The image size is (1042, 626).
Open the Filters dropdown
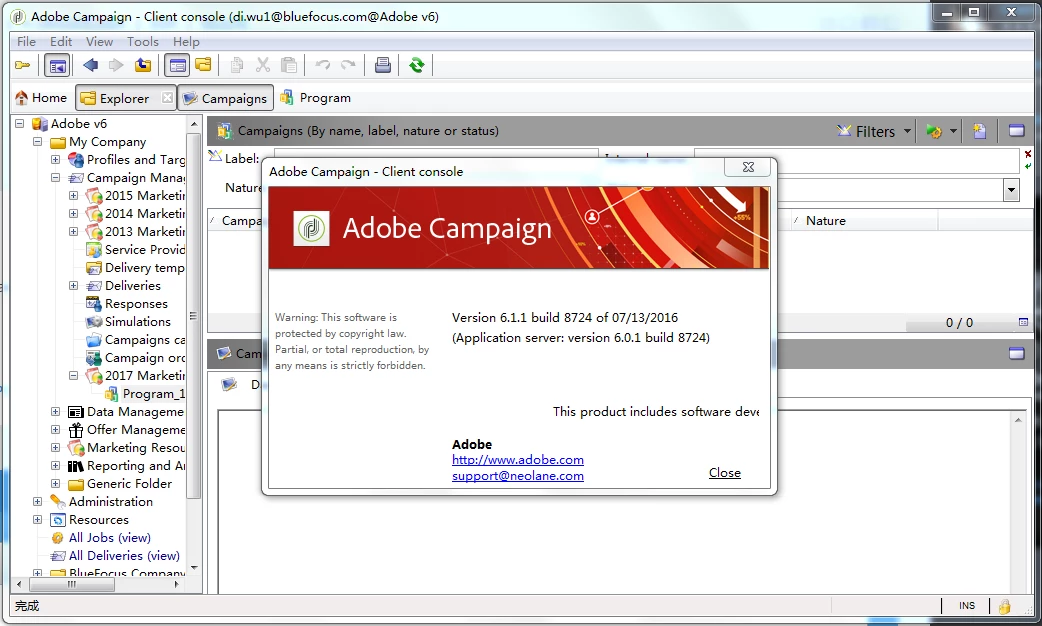(x=874, y=132)
